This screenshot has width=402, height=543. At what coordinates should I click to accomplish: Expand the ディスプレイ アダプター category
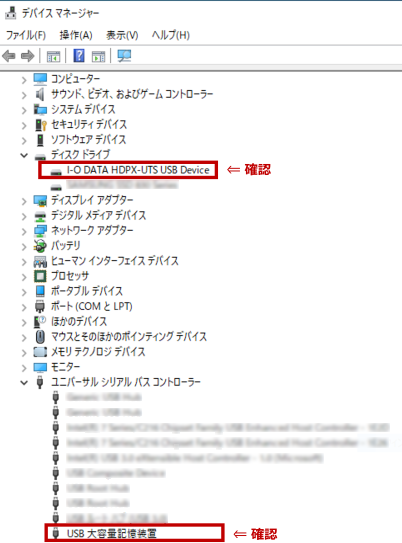tap(24, 201)
